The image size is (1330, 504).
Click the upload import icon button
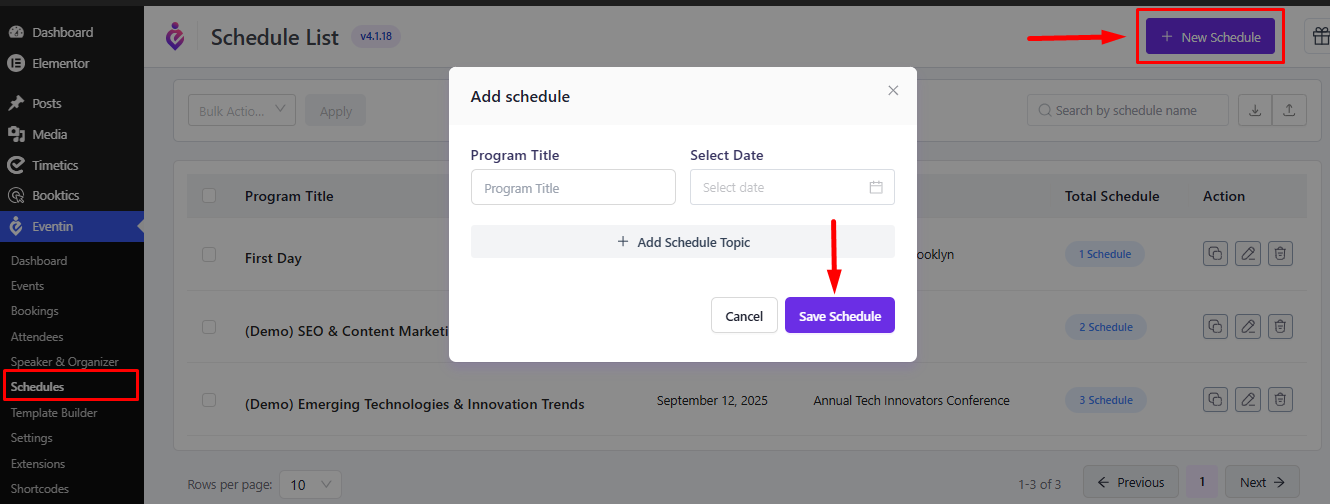(x=1289, y=110)
